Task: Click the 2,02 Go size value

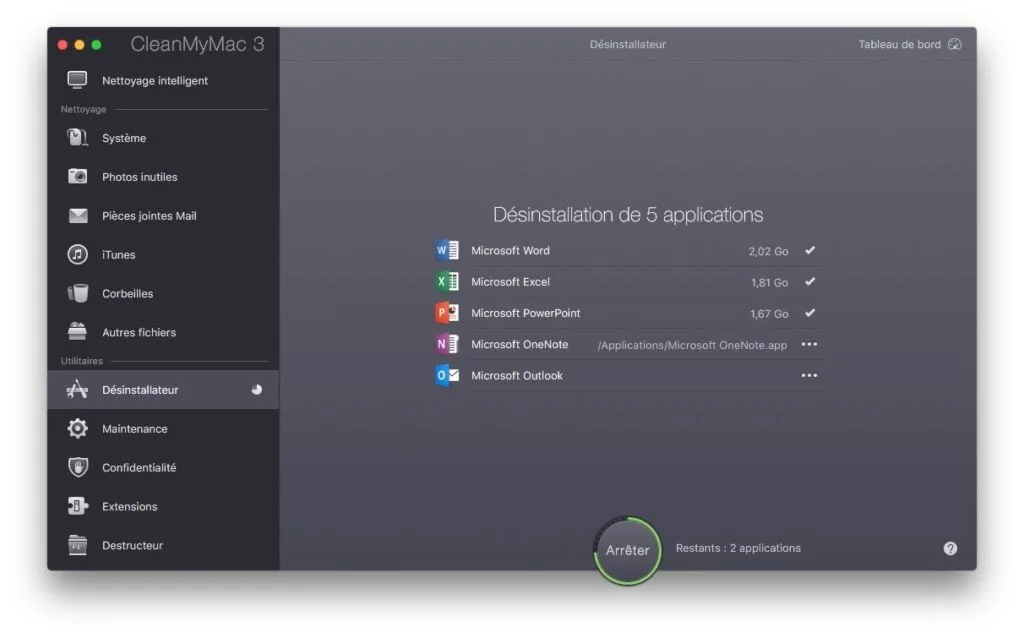Action: pos(768,251)
